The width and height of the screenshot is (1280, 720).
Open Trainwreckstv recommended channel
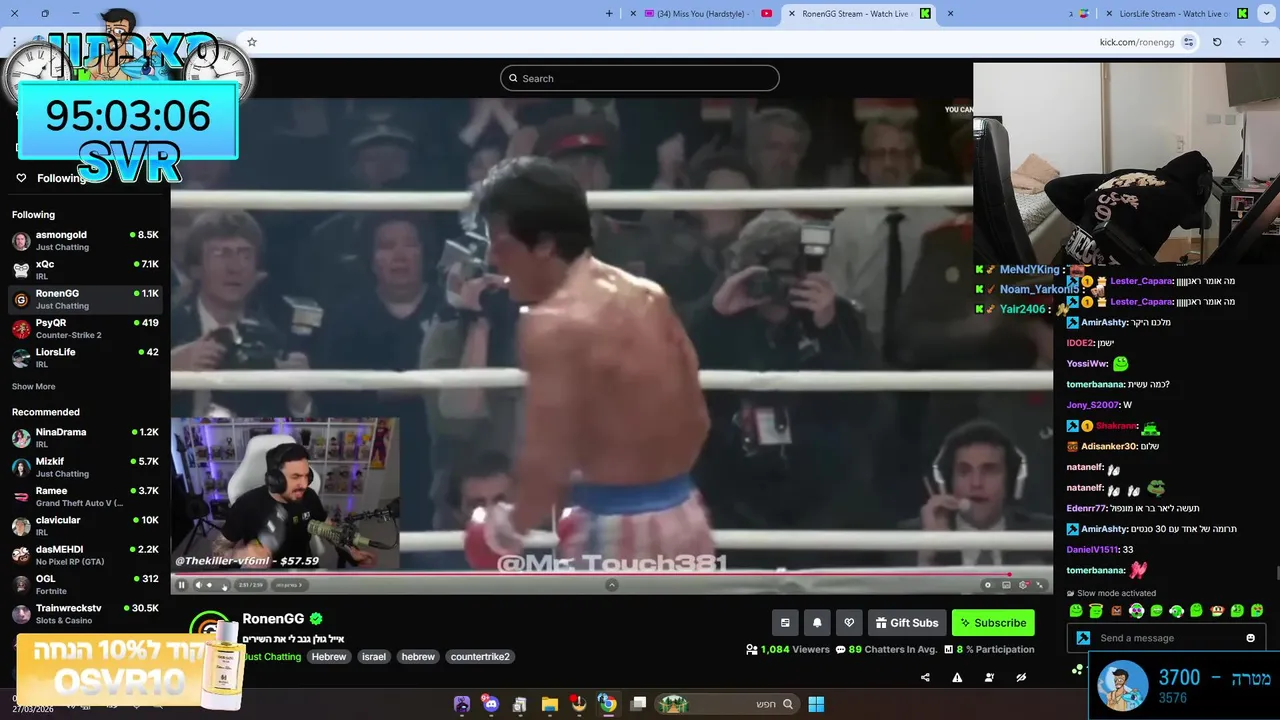tap(85, 613)
